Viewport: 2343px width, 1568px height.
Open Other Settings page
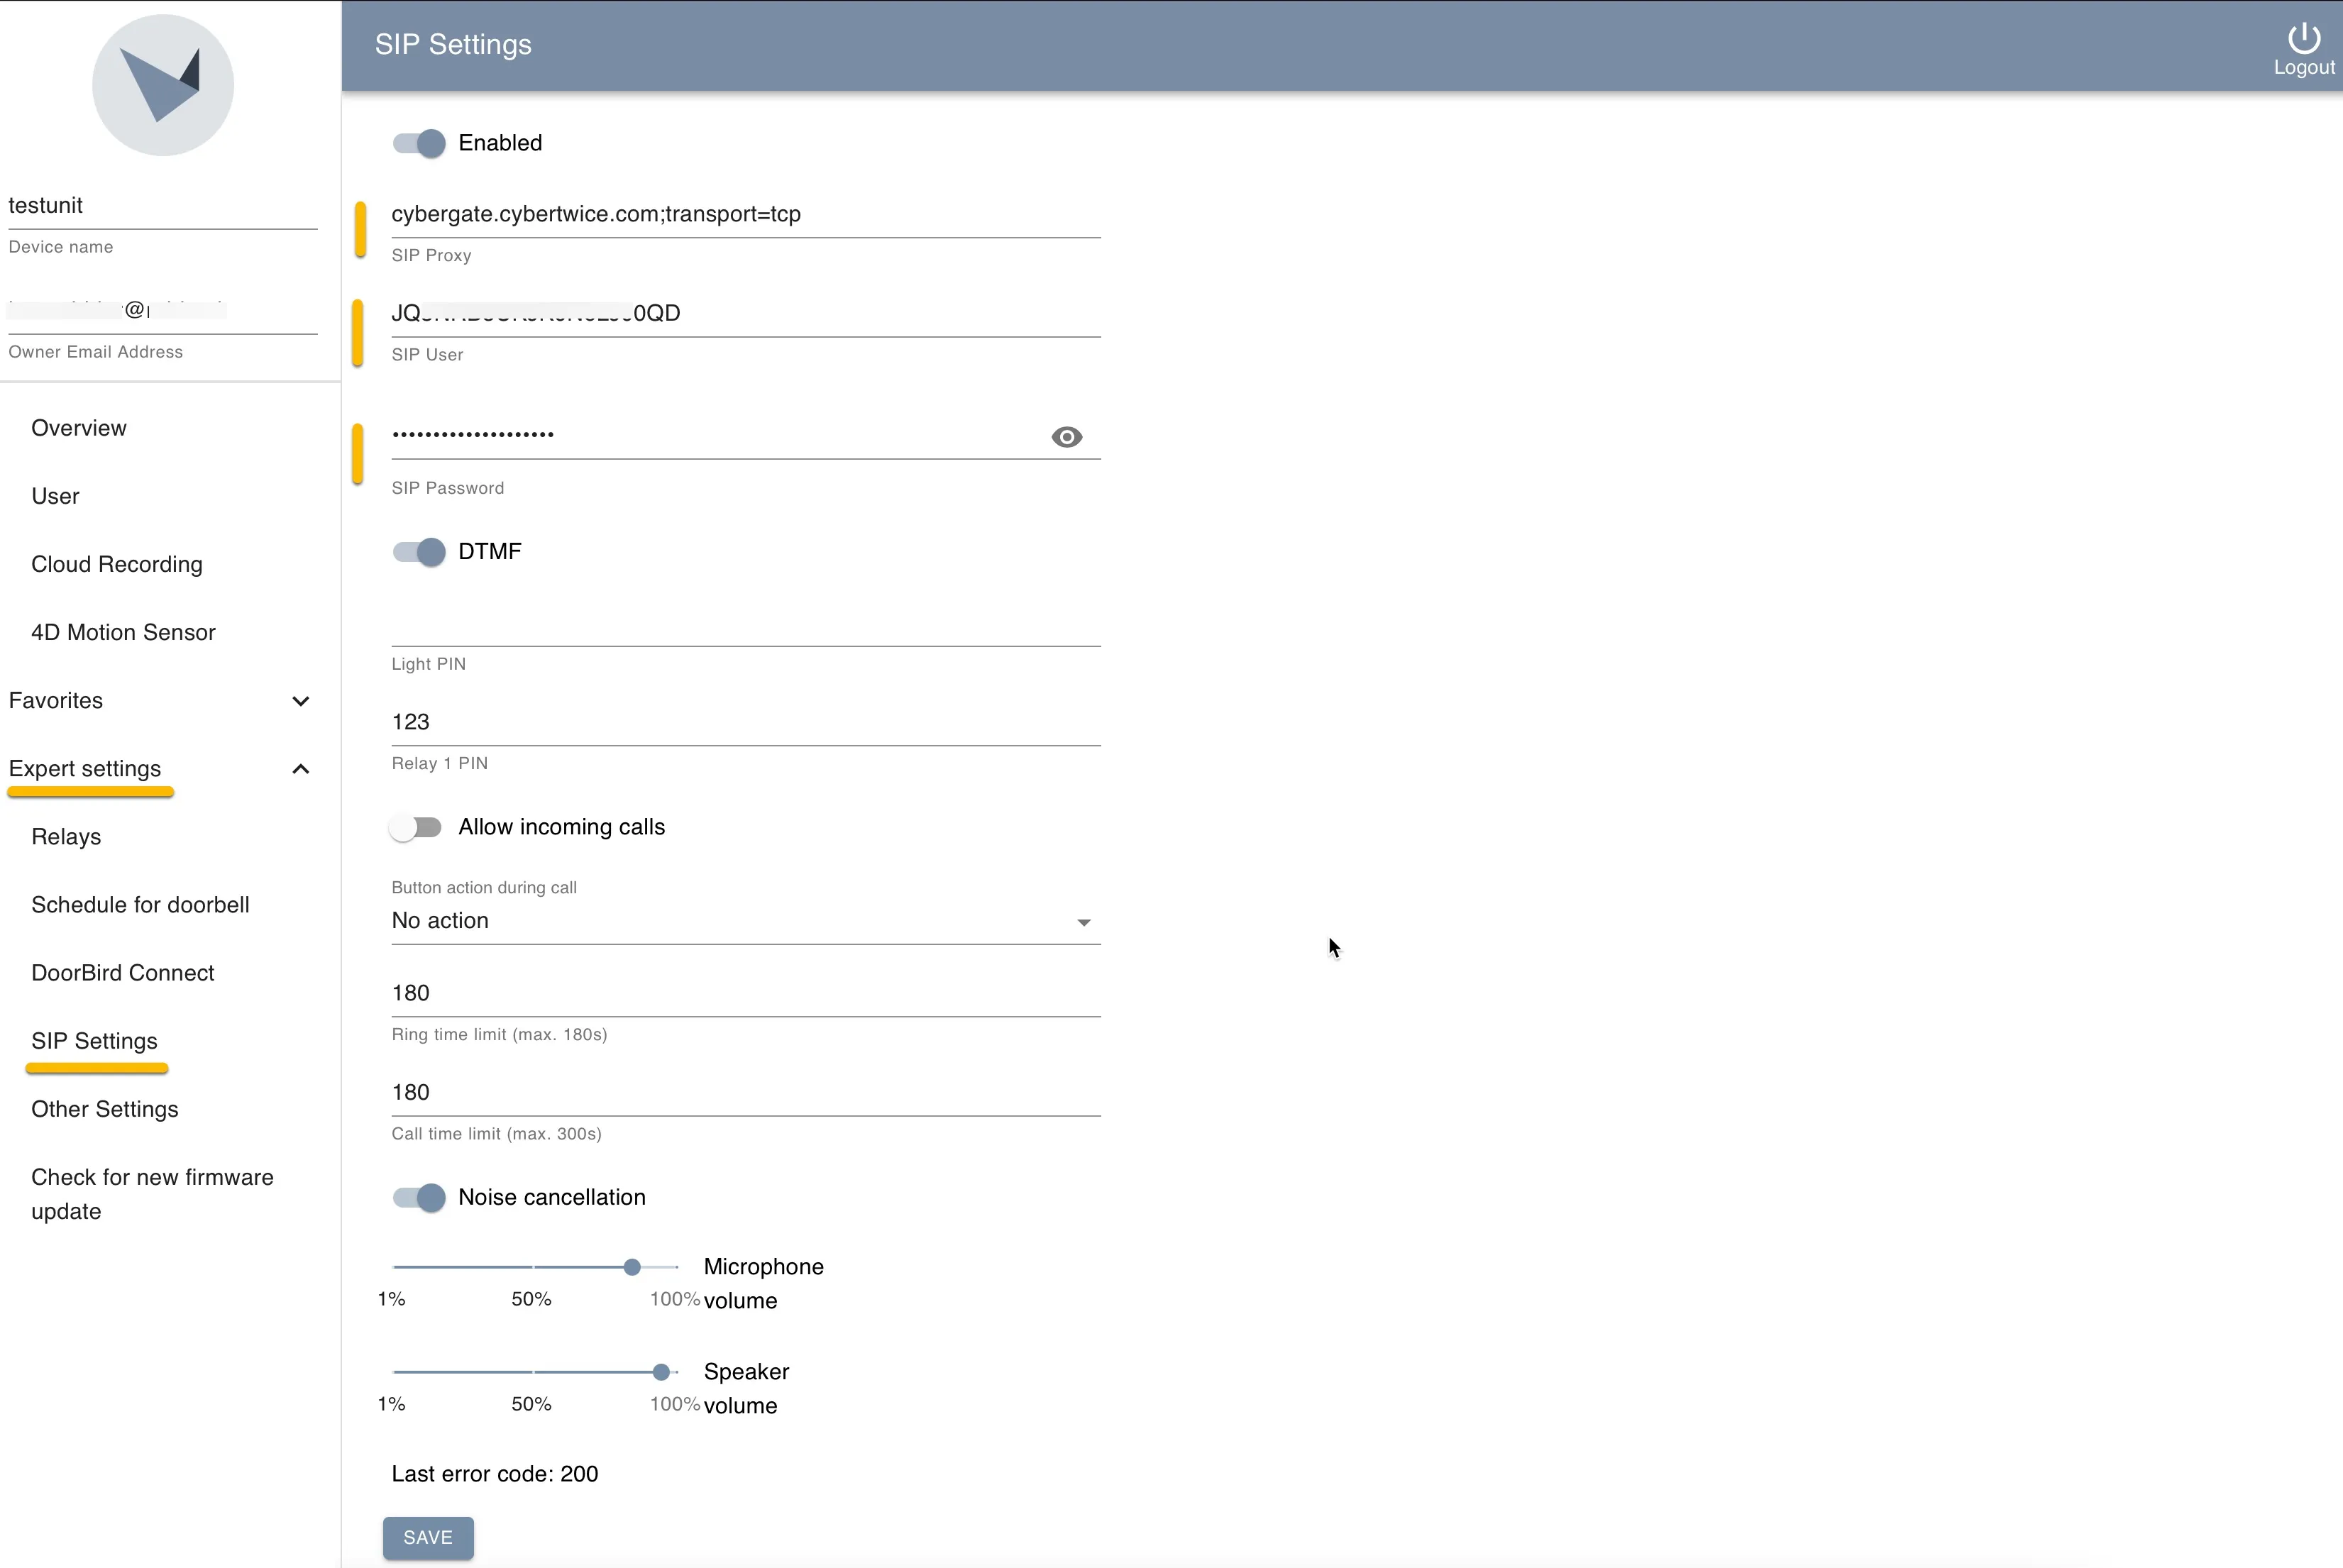click(x=105, y=1109)
